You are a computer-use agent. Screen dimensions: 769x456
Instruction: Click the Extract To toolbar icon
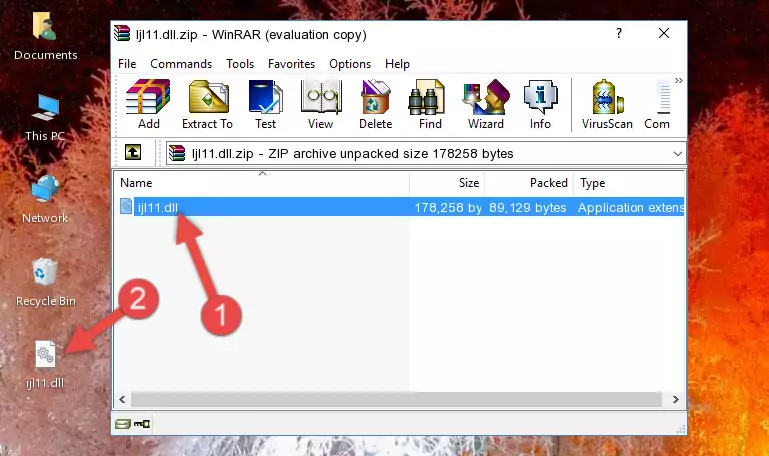pyautogui.click(x=207, y=104)
